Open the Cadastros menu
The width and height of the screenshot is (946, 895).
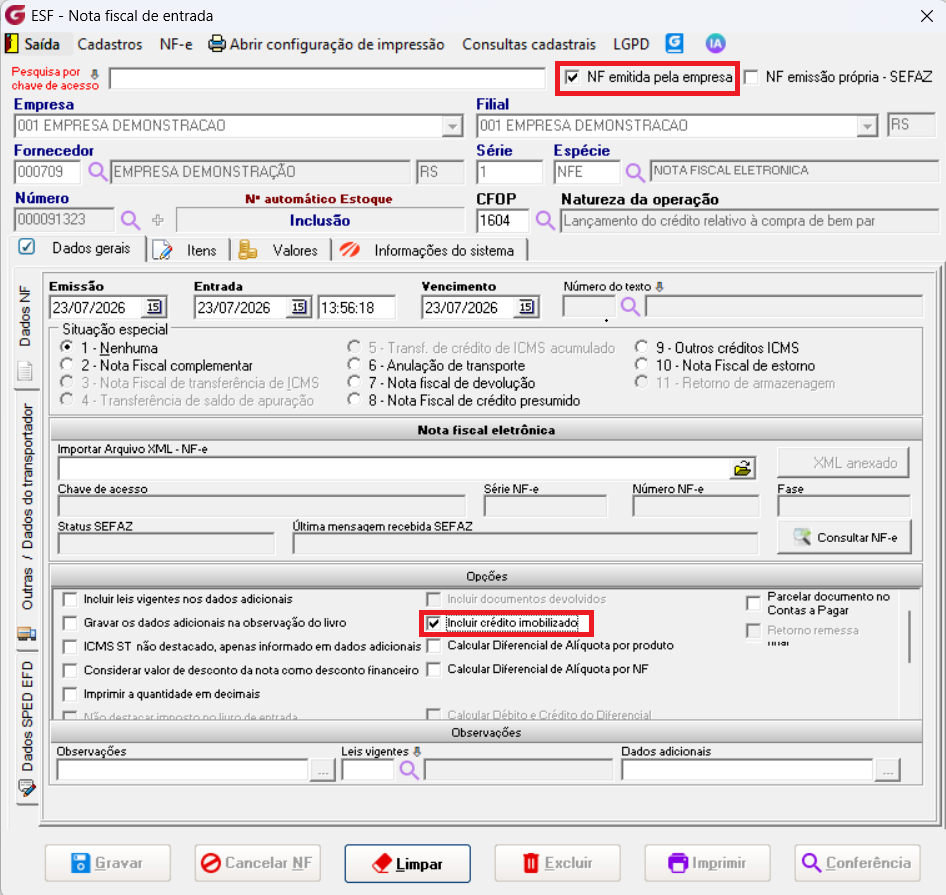click(x=110, y=44)
